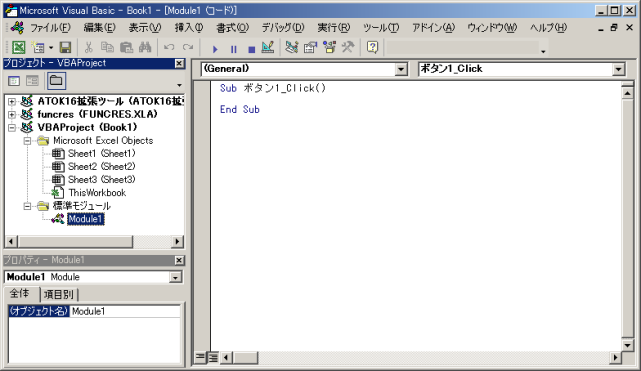Select Sheet3 (Sheet3) in project tree

click(x=101, y=180)
